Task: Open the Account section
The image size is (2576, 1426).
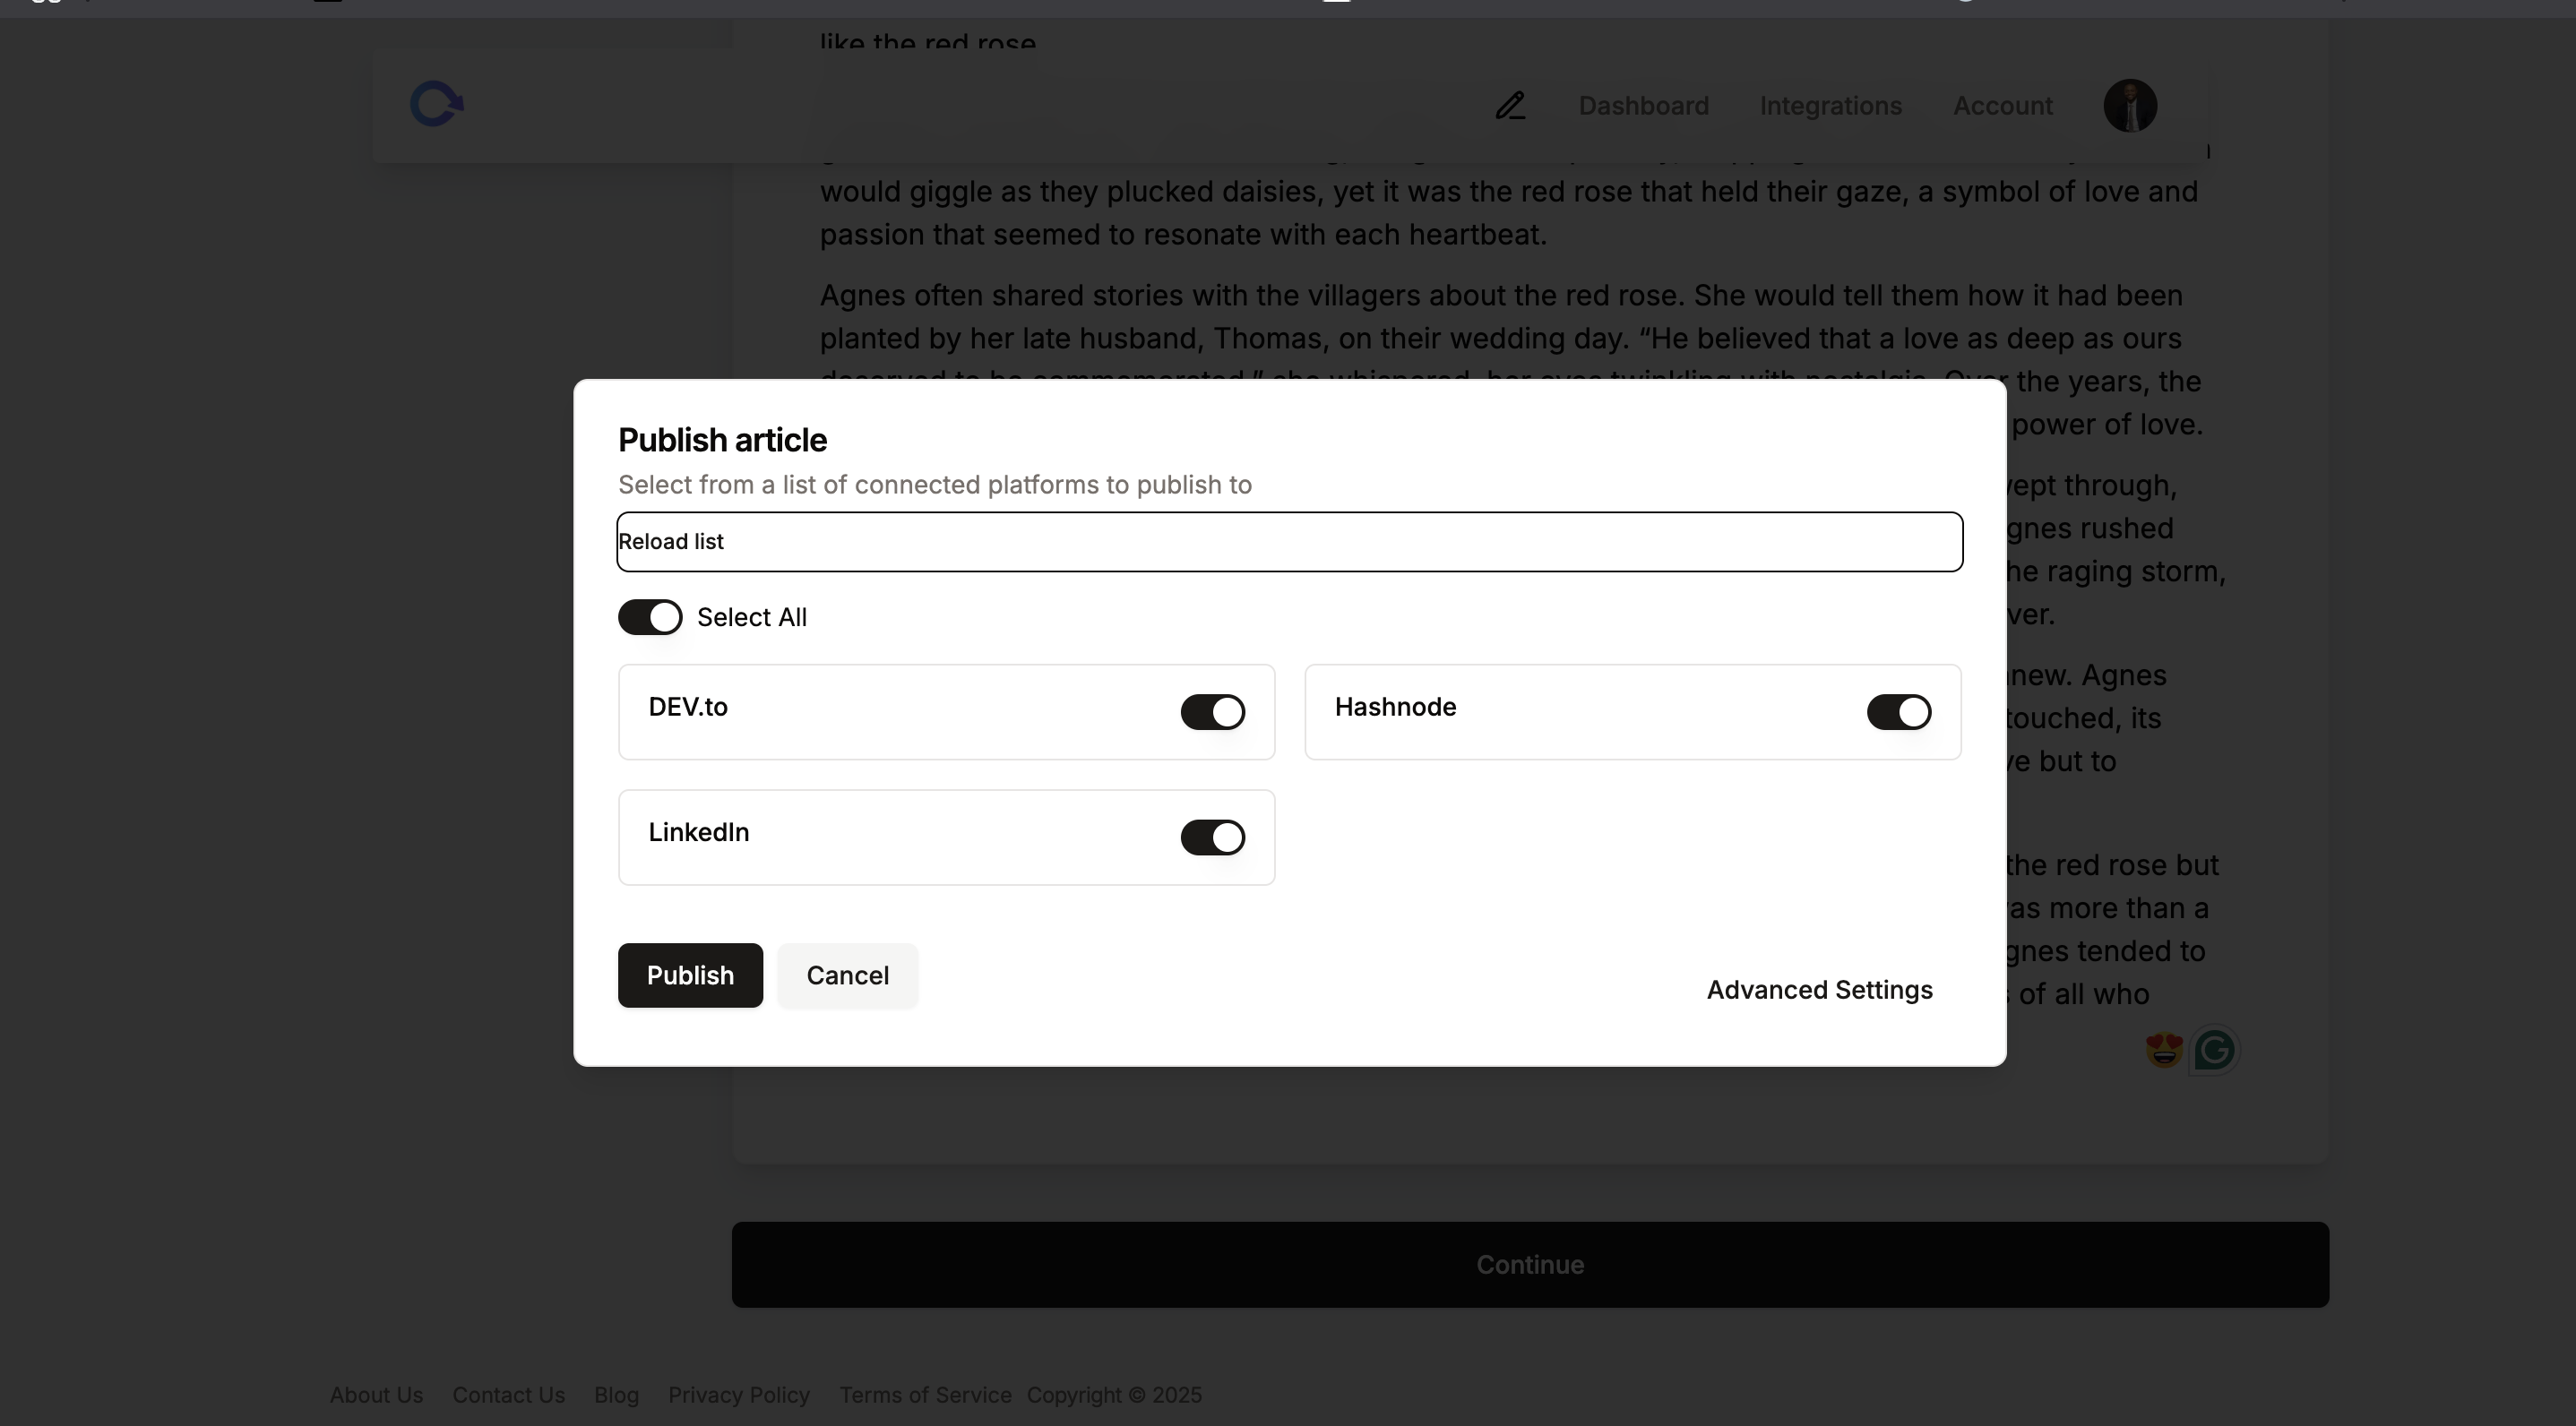Action: click(x=2002, y=105)
